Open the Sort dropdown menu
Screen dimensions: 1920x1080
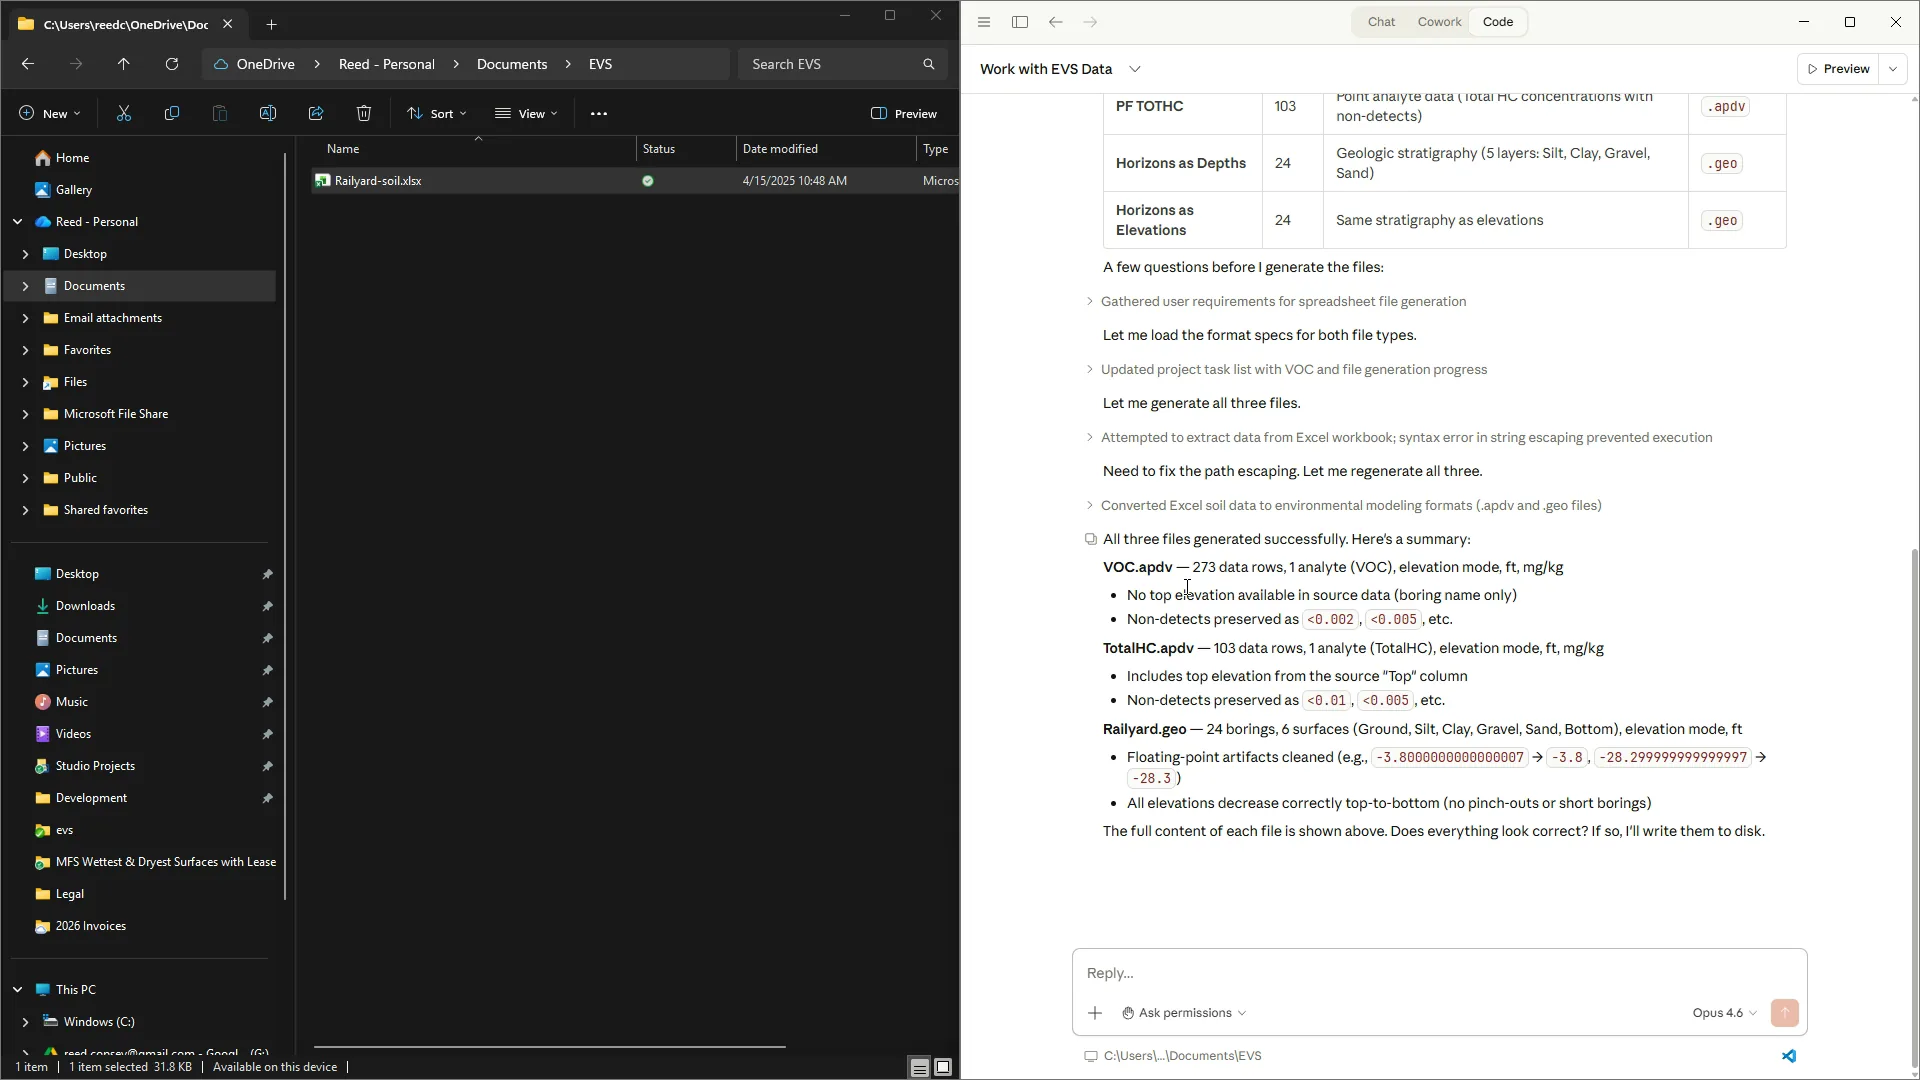[437, 114]
